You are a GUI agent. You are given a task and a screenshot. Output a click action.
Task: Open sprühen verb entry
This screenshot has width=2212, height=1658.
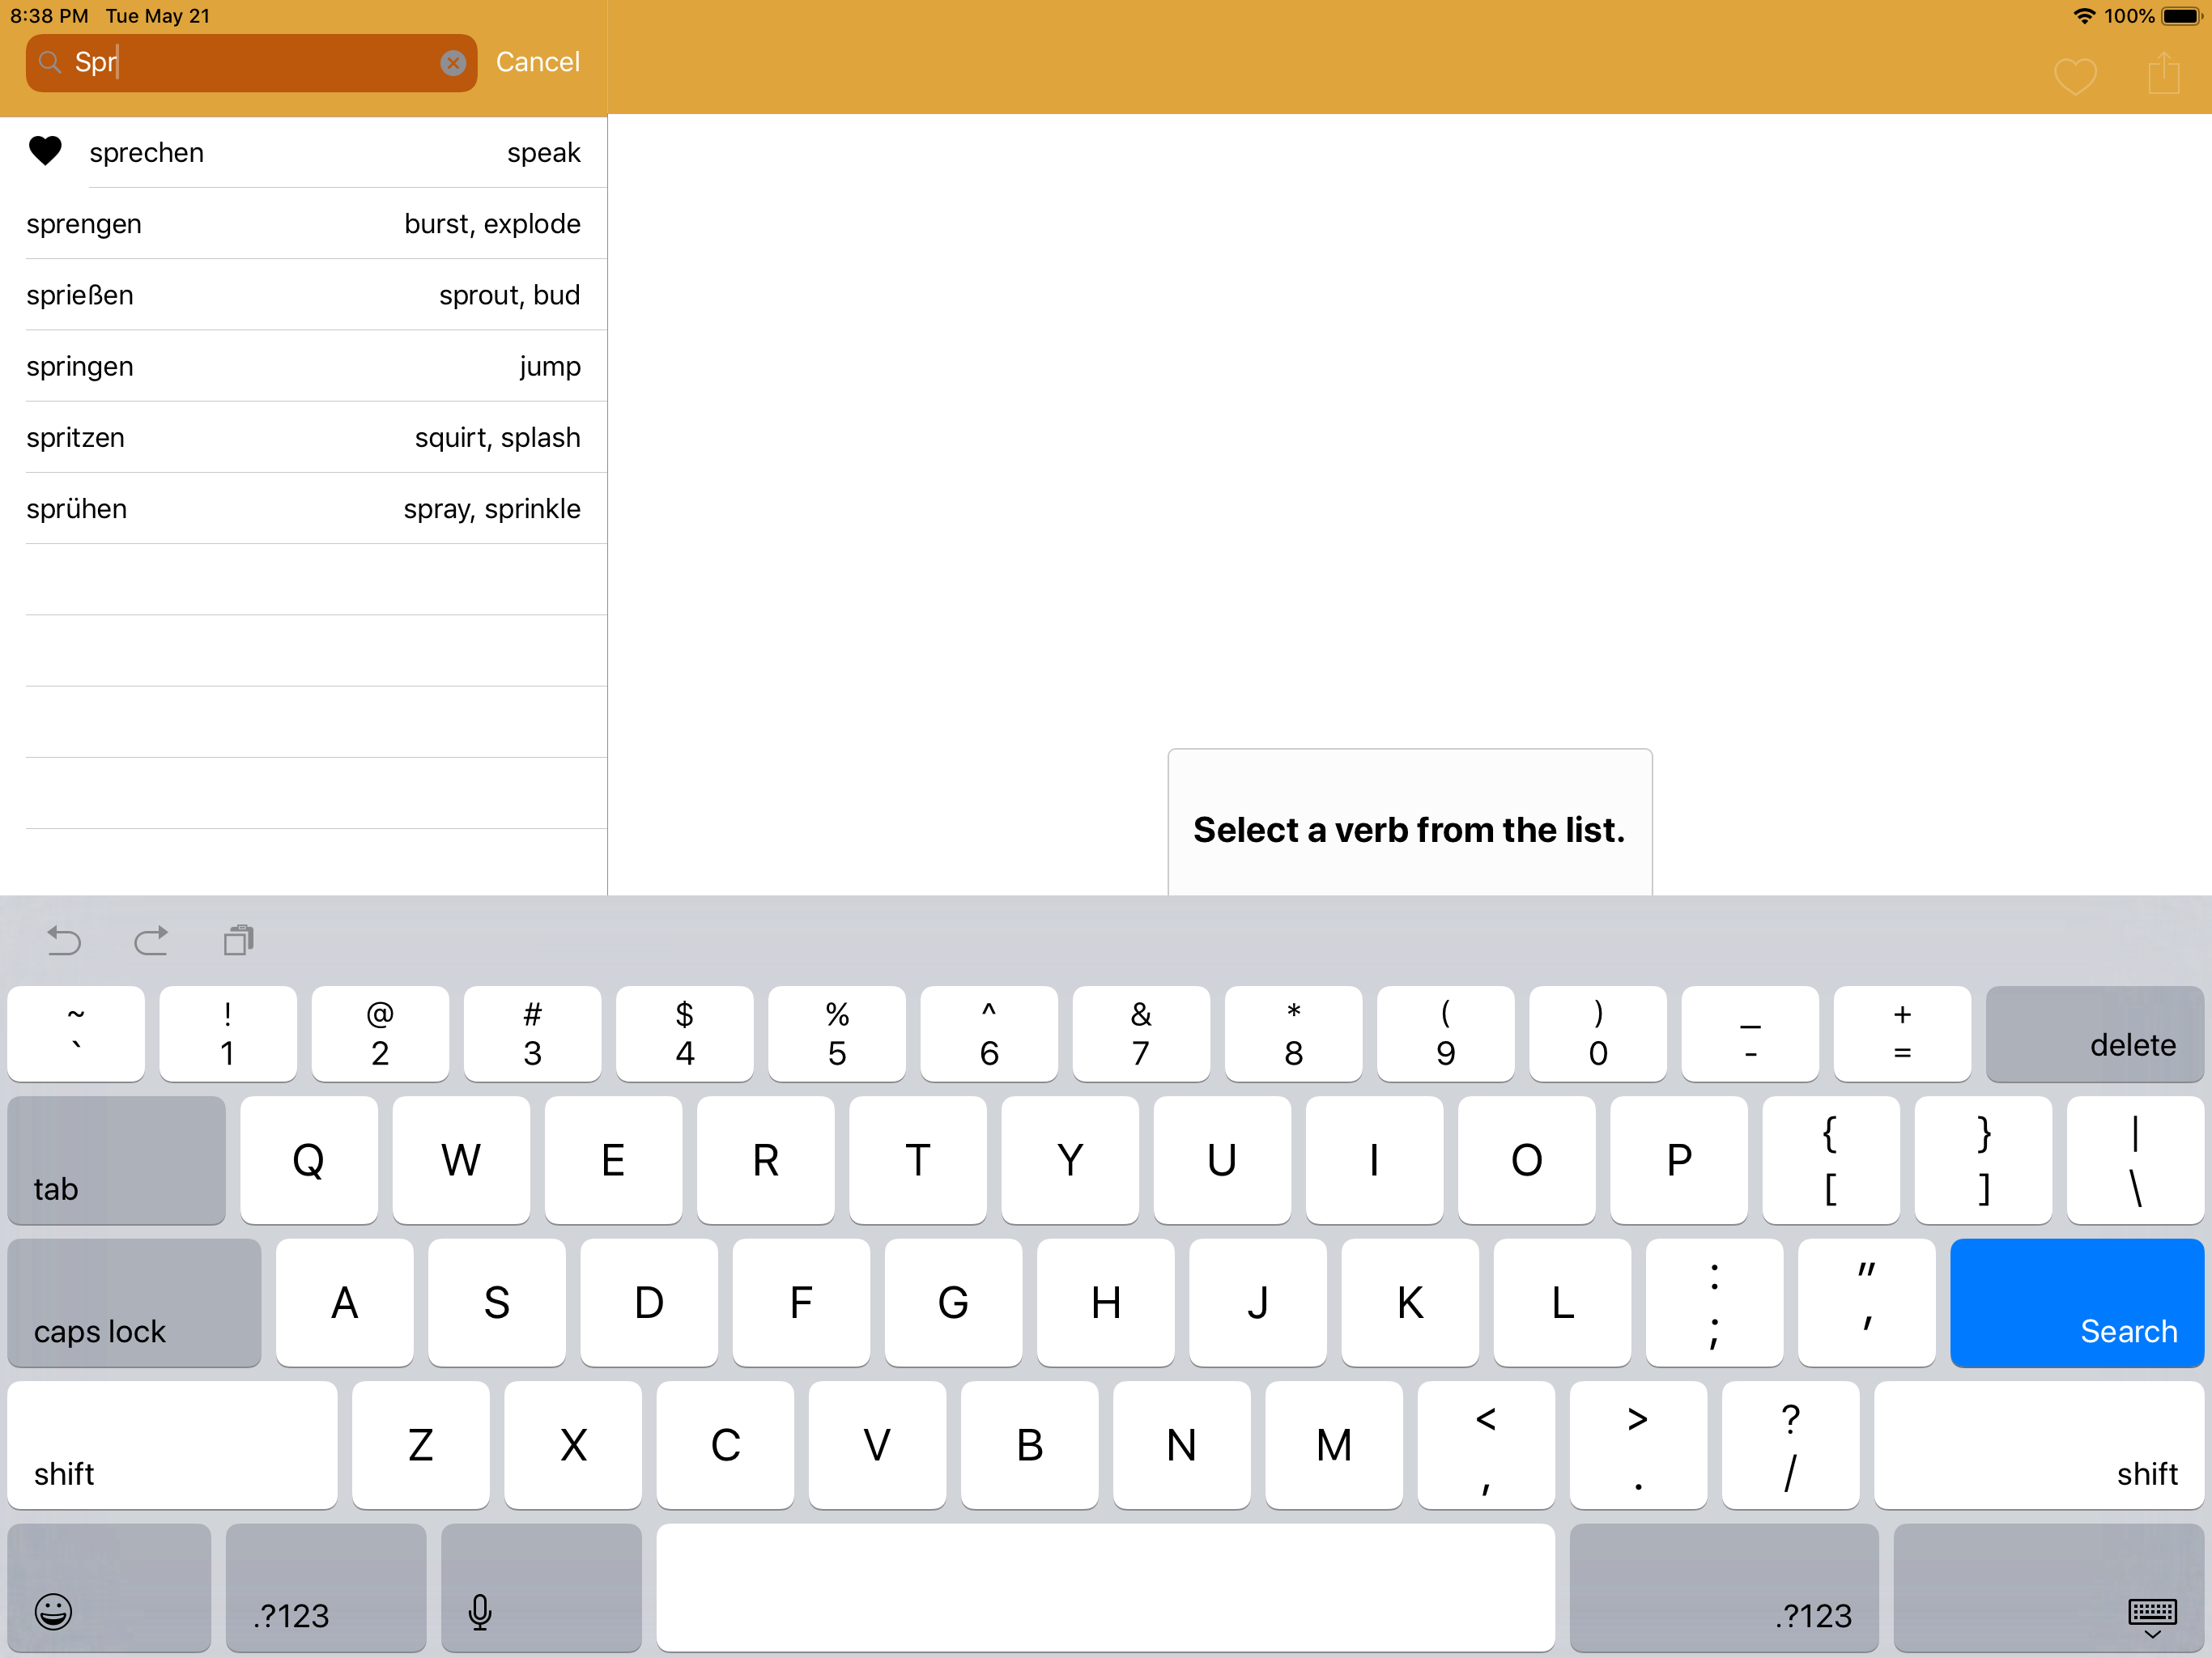[x=303, y=509]
